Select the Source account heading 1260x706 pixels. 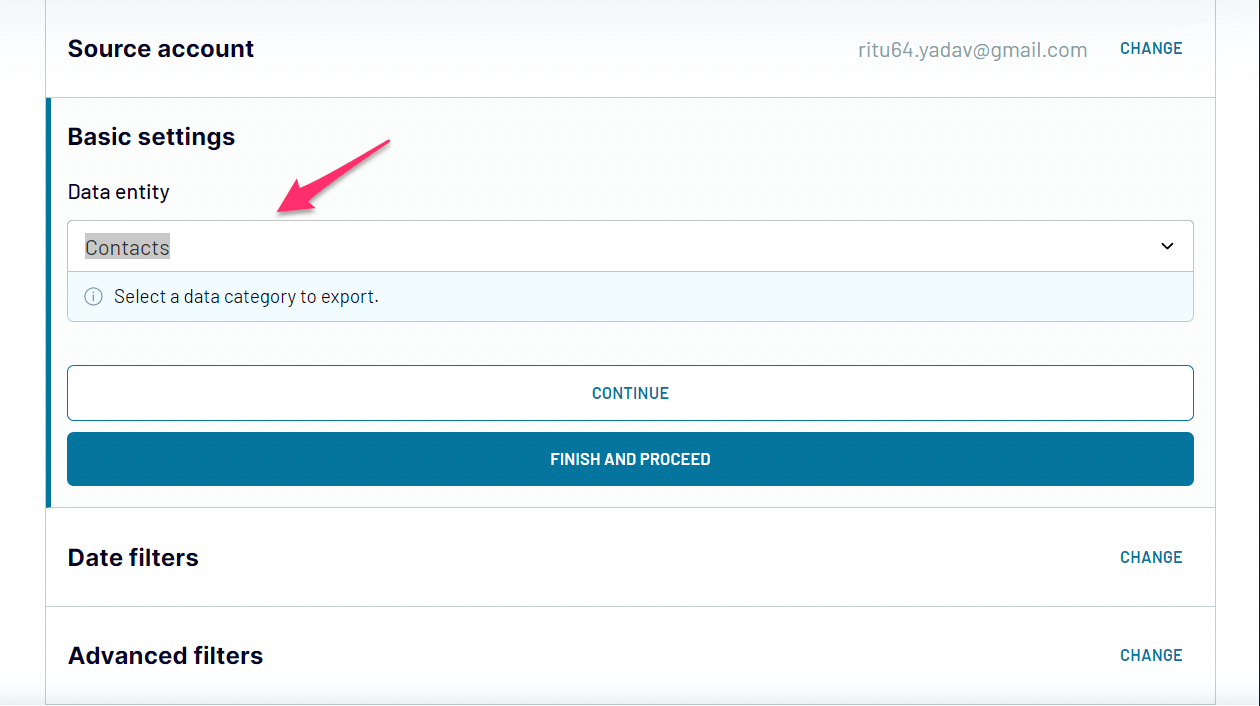tap(161, 49)
